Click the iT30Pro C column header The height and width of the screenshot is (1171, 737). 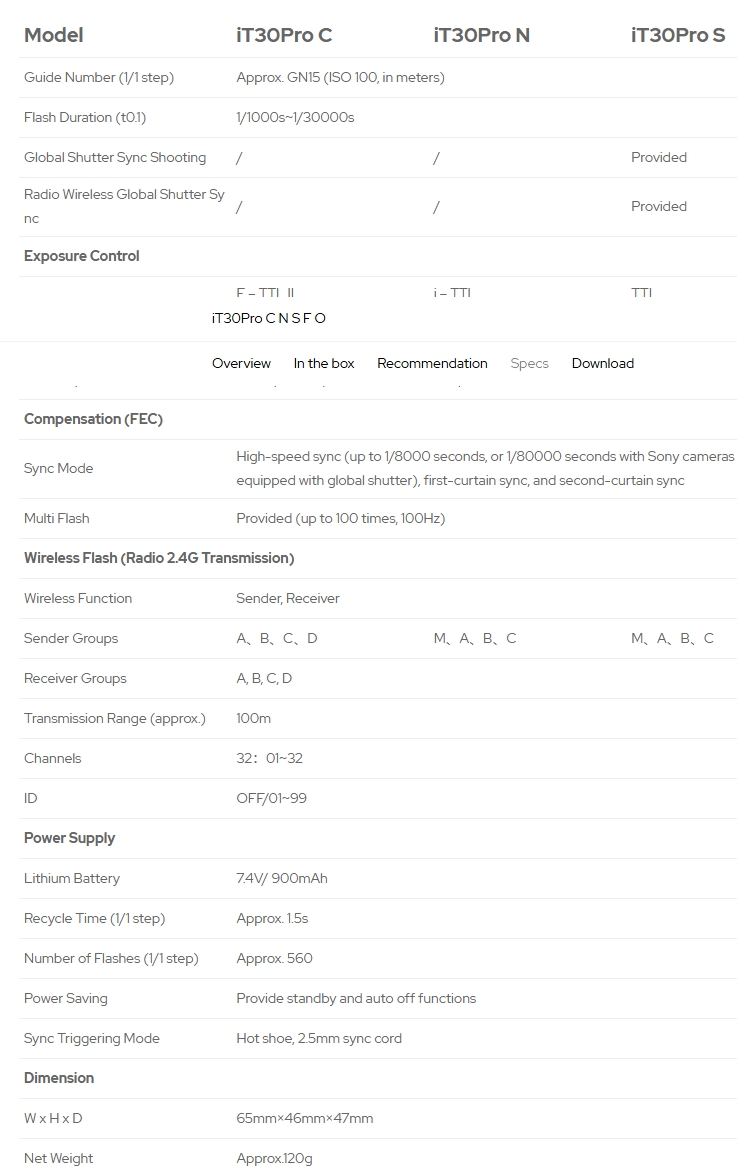(284, 36)
